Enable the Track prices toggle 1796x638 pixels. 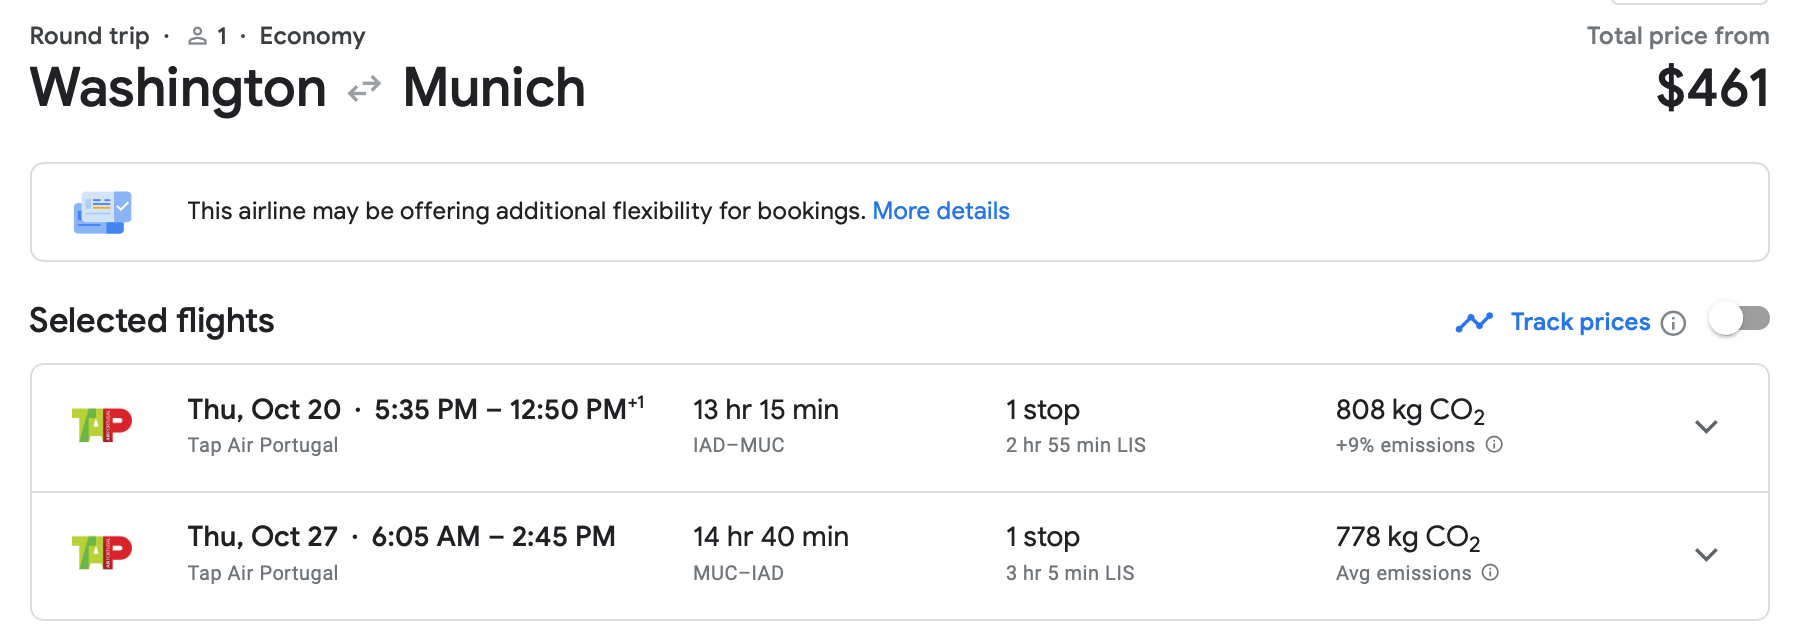click(x=1739, y=320)
